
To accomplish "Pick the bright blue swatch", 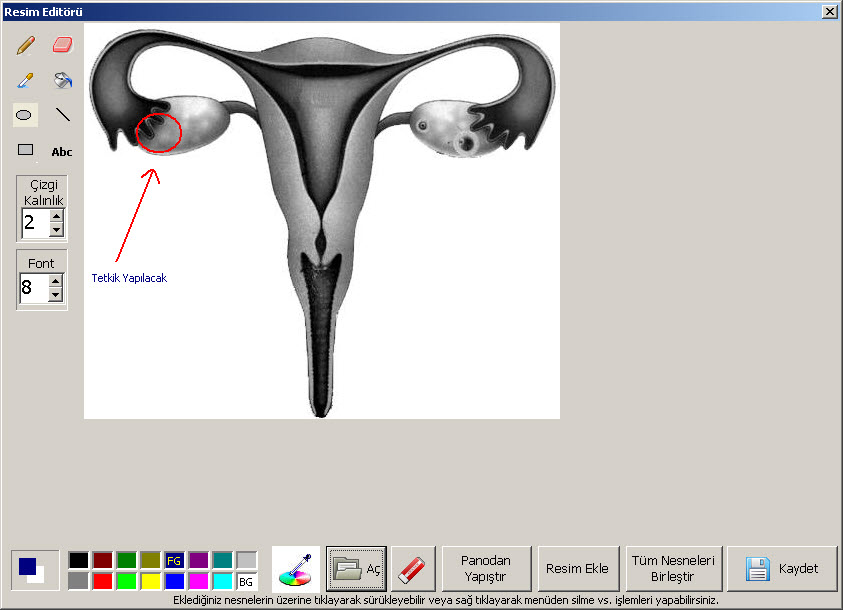I will coord(174,581).
